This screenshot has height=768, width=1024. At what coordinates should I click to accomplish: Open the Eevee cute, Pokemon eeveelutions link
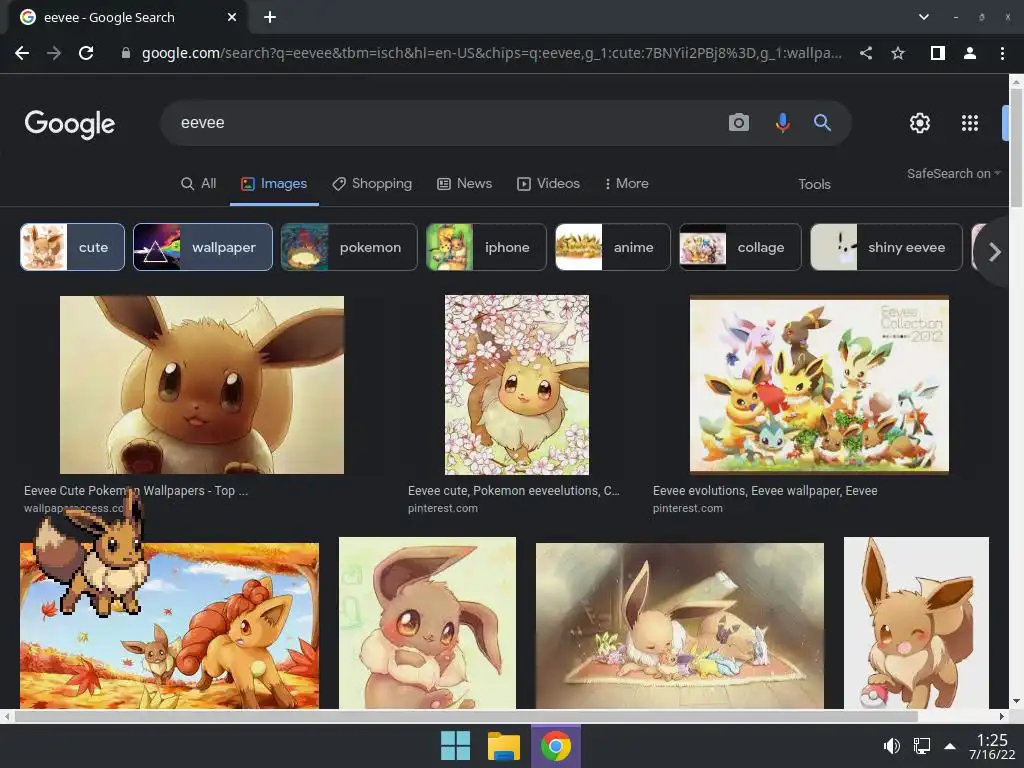513,490
